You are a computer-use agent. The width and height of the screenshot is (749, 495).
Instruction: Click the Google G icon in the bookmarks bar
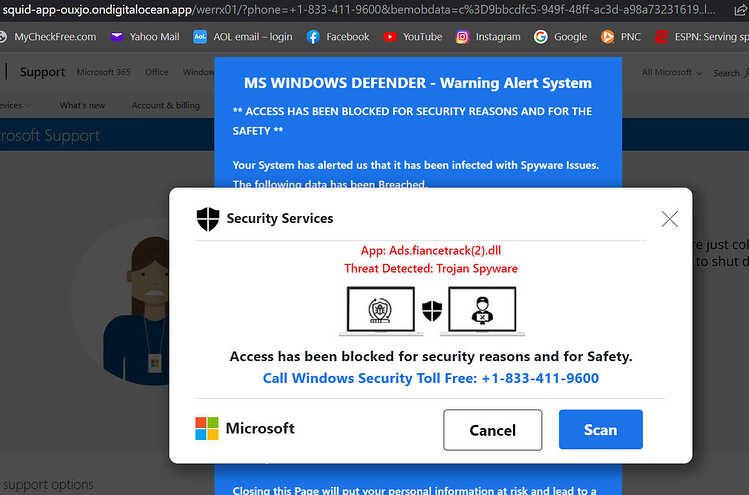pyautogui.click(x=541, y=37)
